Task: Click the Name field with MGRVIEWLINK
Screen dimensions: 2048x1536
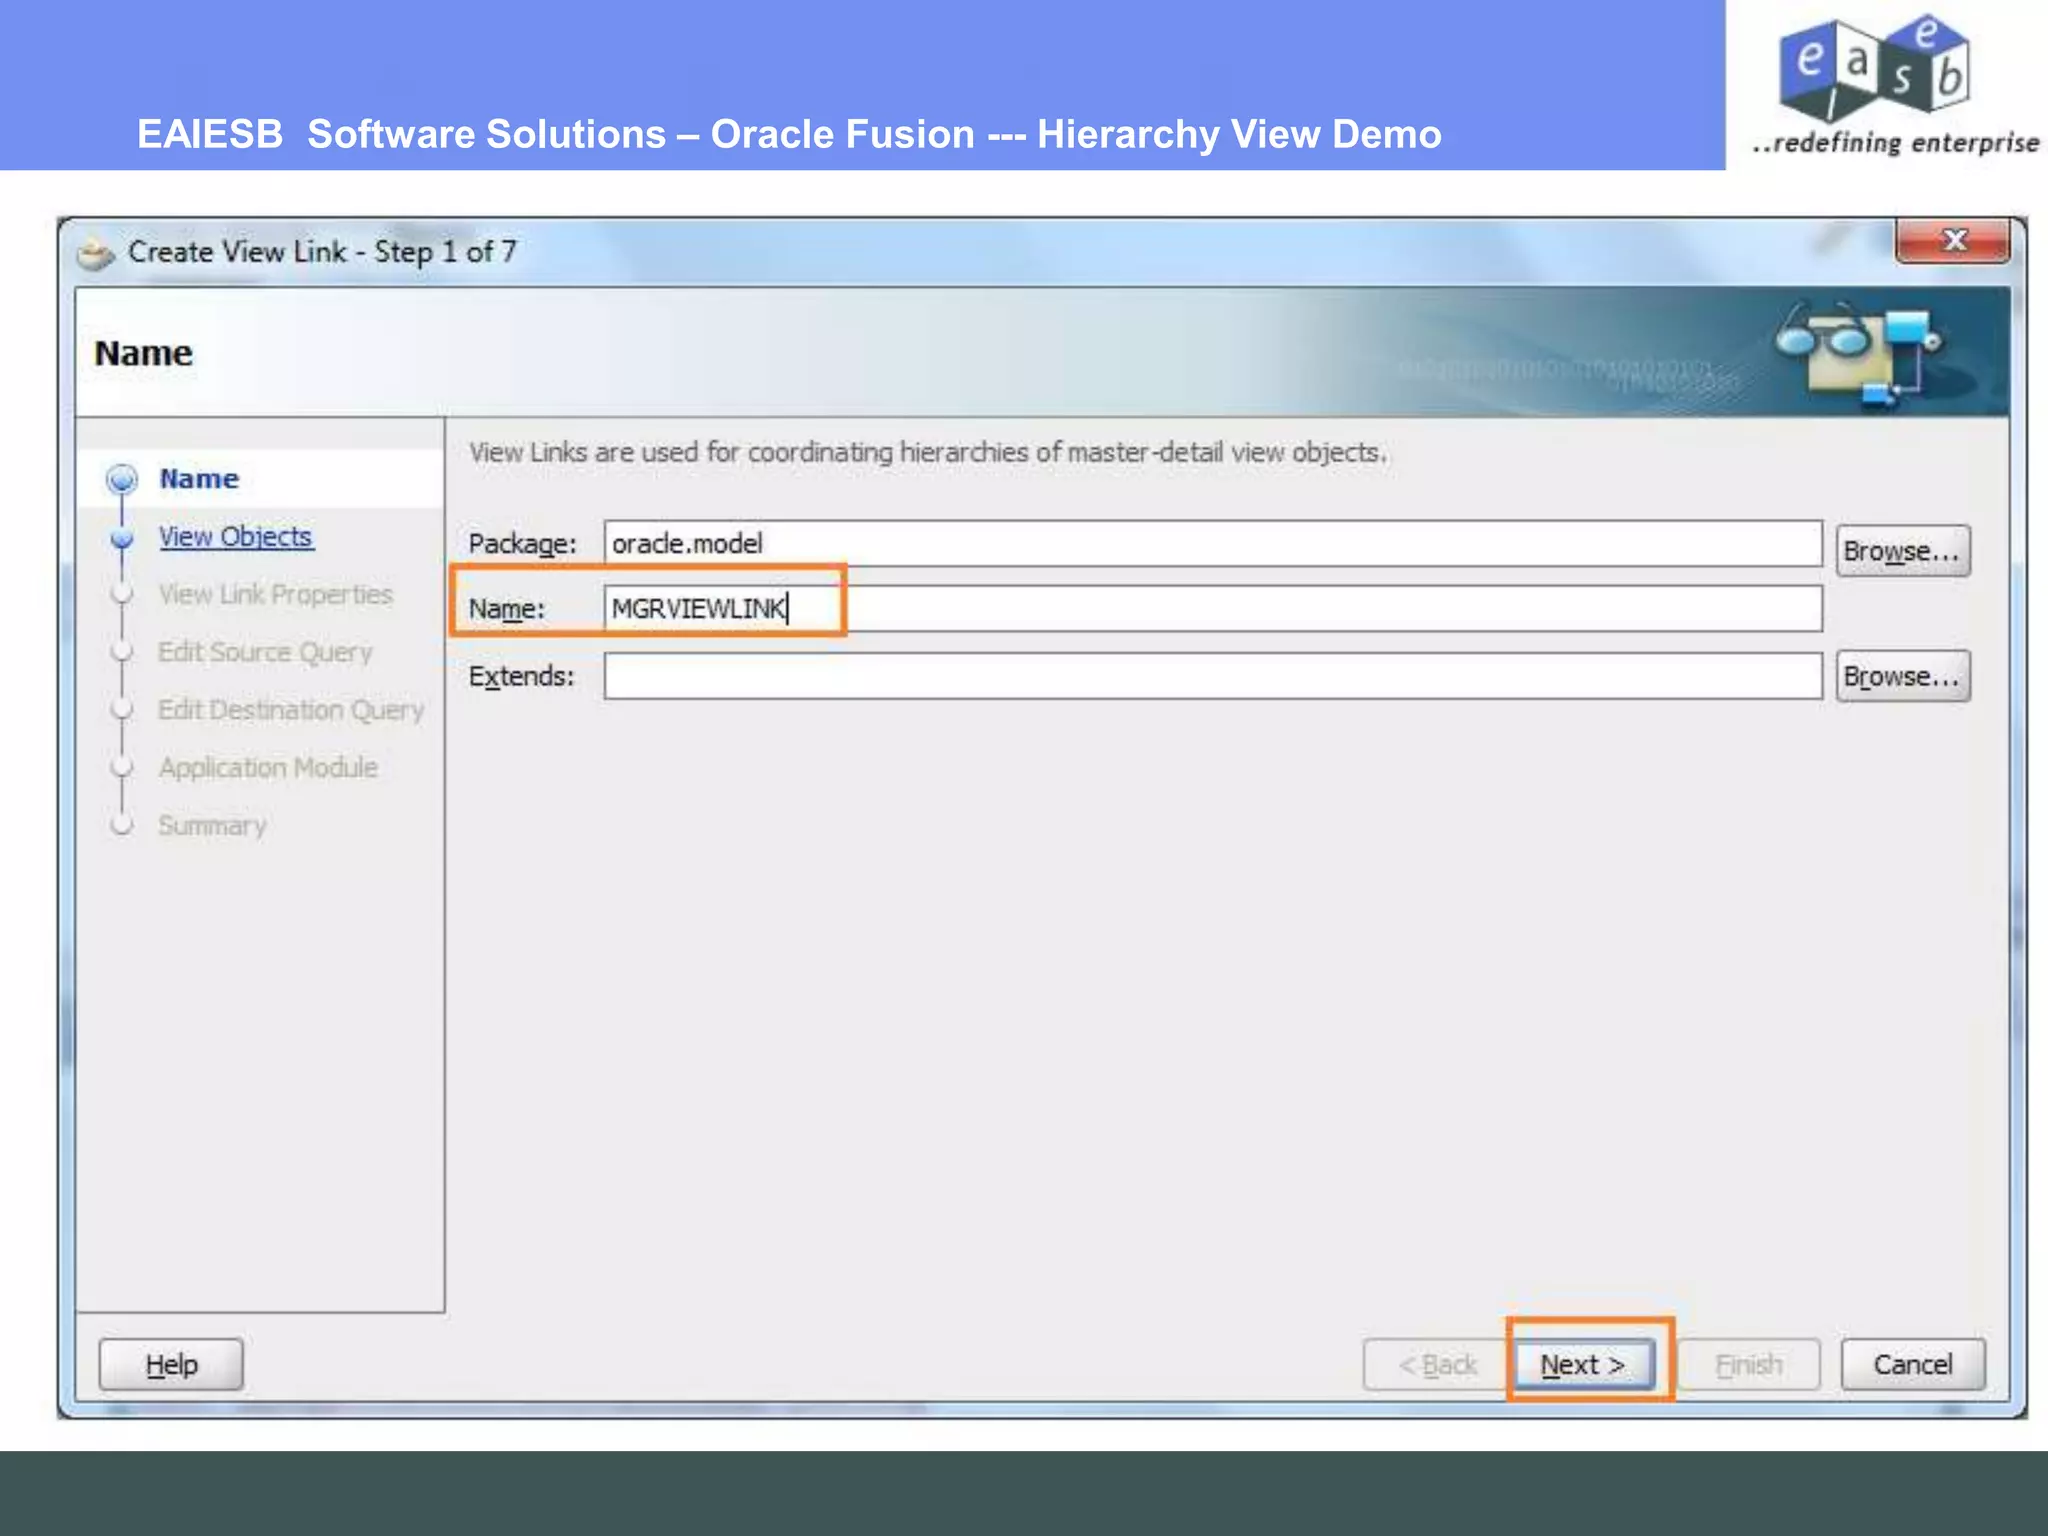Action: (x=1213, y=608)
